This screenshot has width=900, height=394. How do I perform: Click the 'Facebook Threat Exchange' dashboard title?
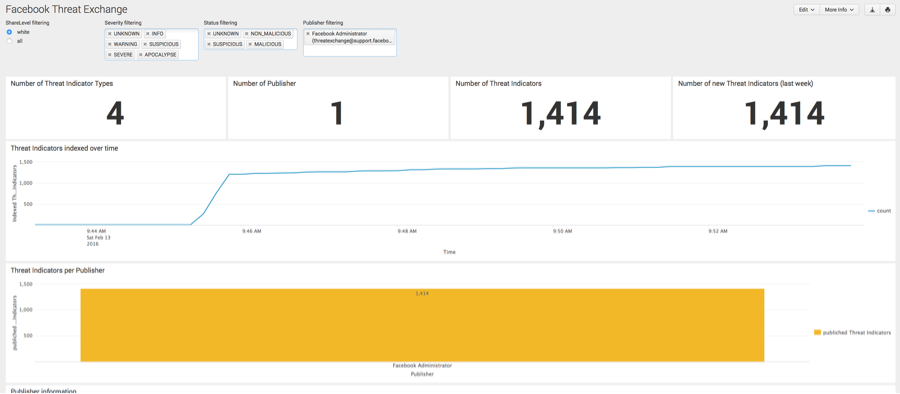pyautogui.click(x=67, y=9)
